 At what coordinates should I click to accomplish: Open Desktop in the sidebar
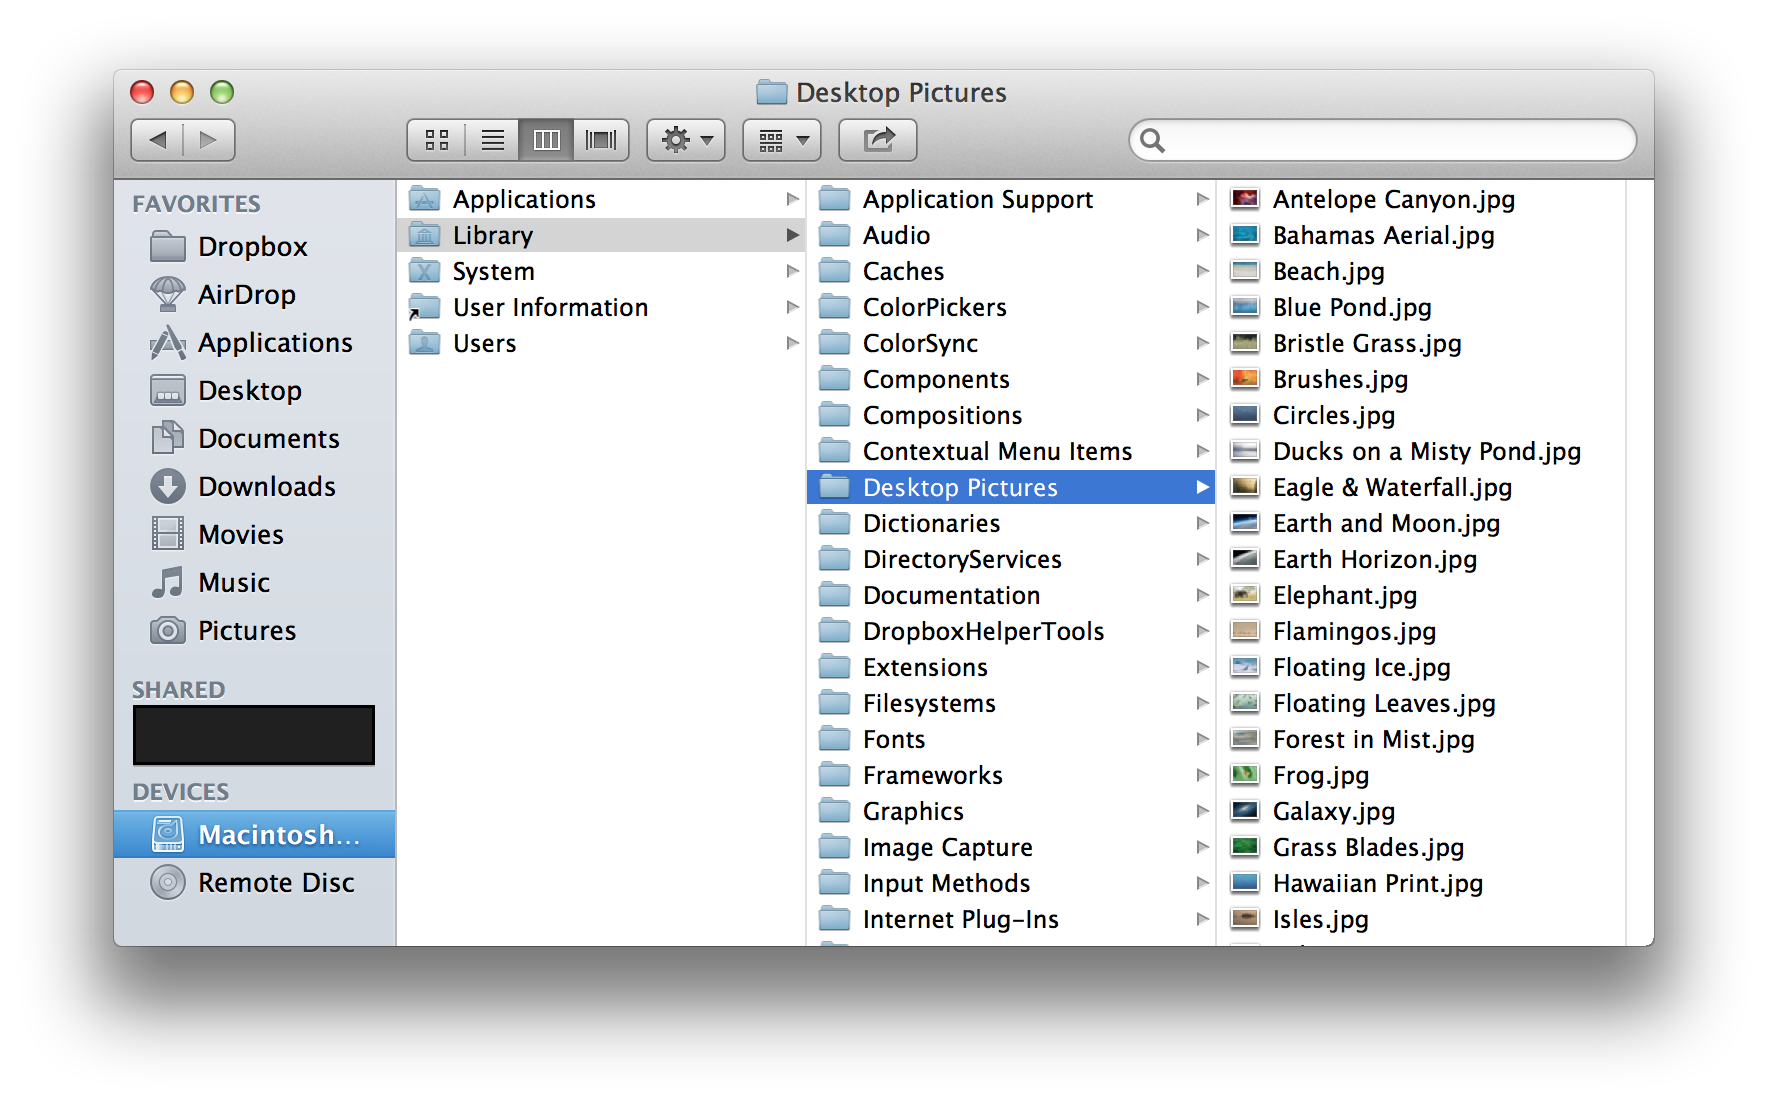point(255,391)
